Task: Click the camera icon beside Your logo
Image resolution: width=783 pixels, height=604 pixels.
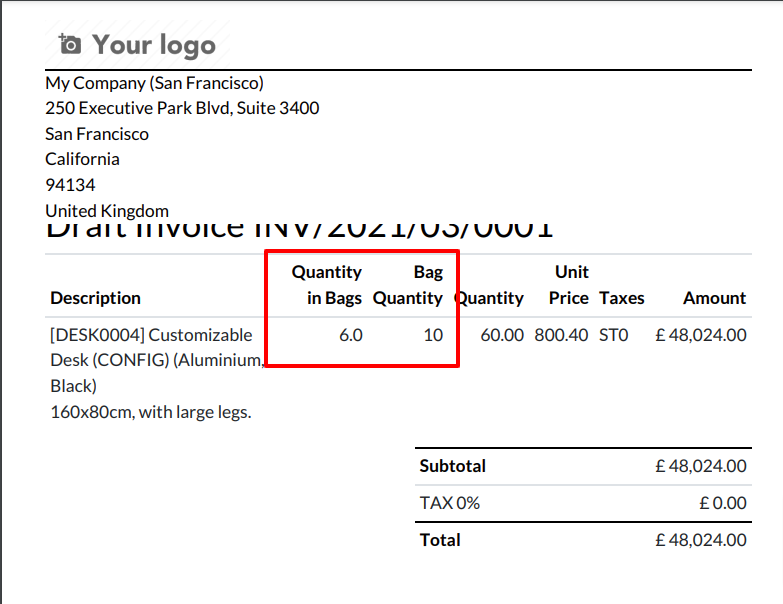Action: (x=69, y=44)
